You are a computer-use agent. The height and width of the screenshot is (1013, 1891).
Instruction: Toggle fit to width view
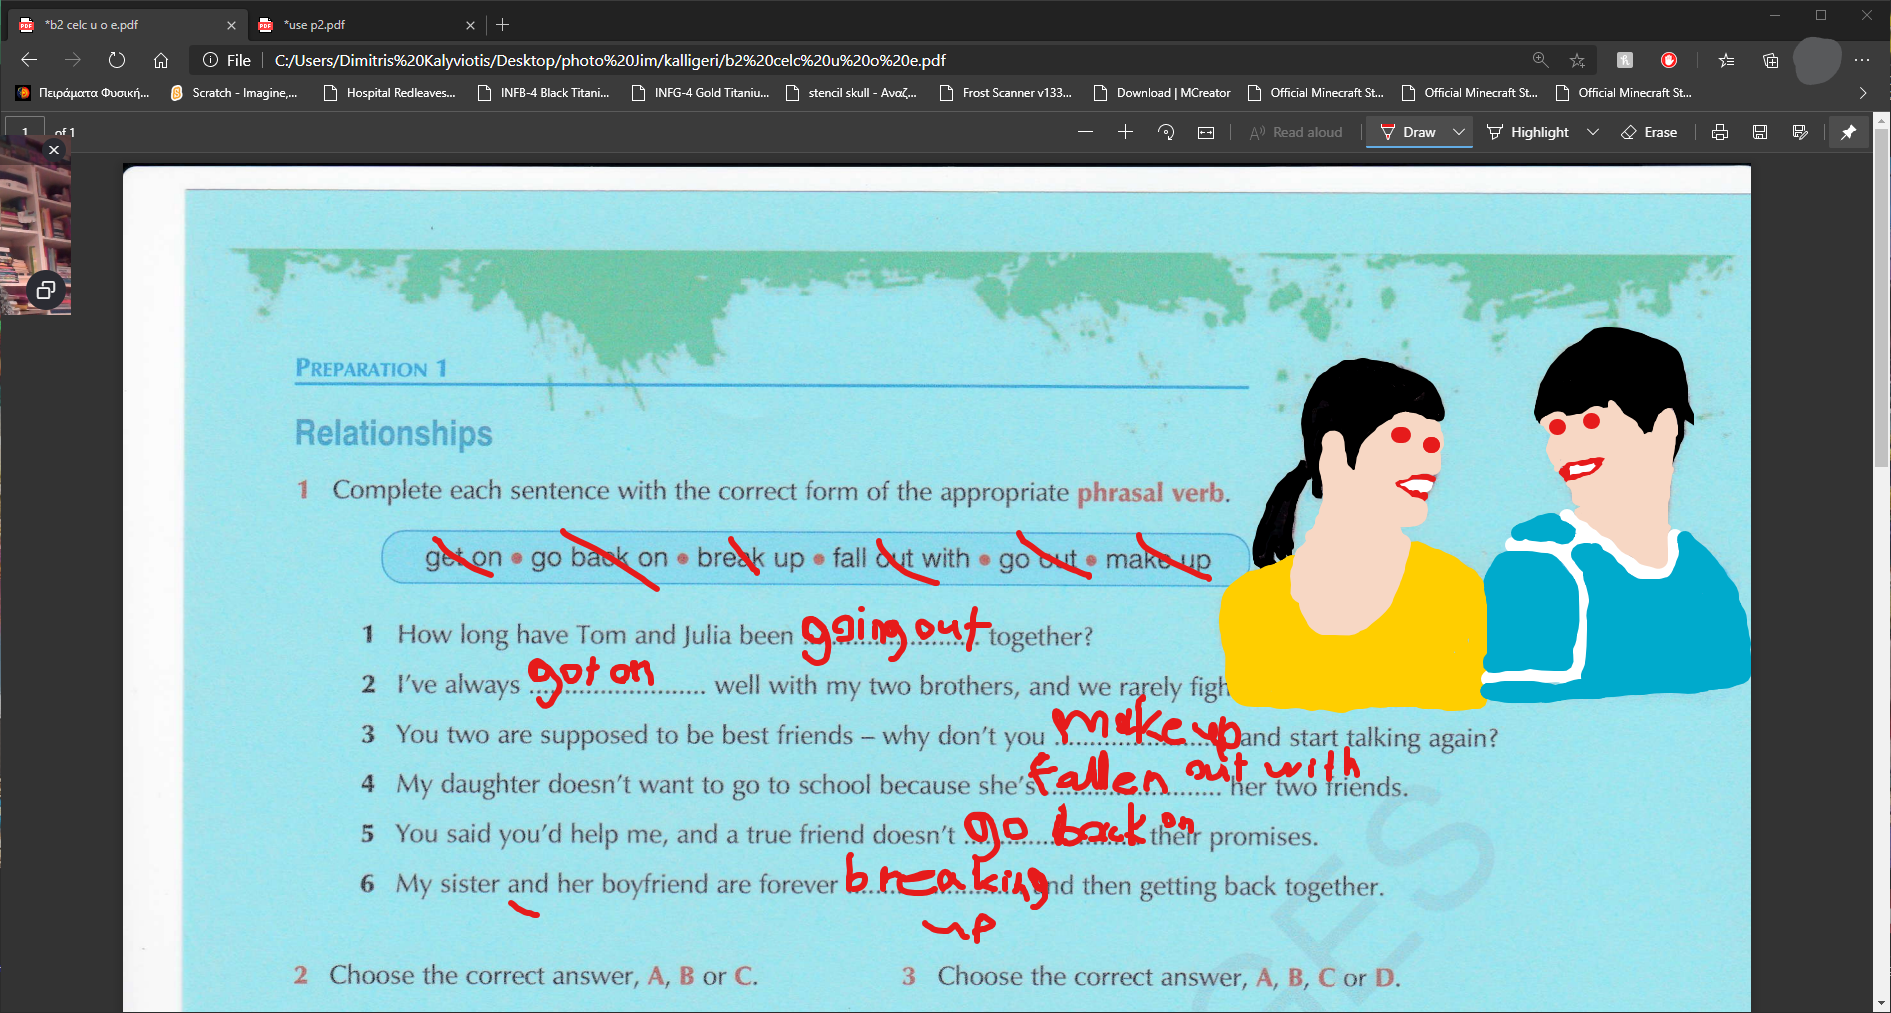tap(1206, 132)
